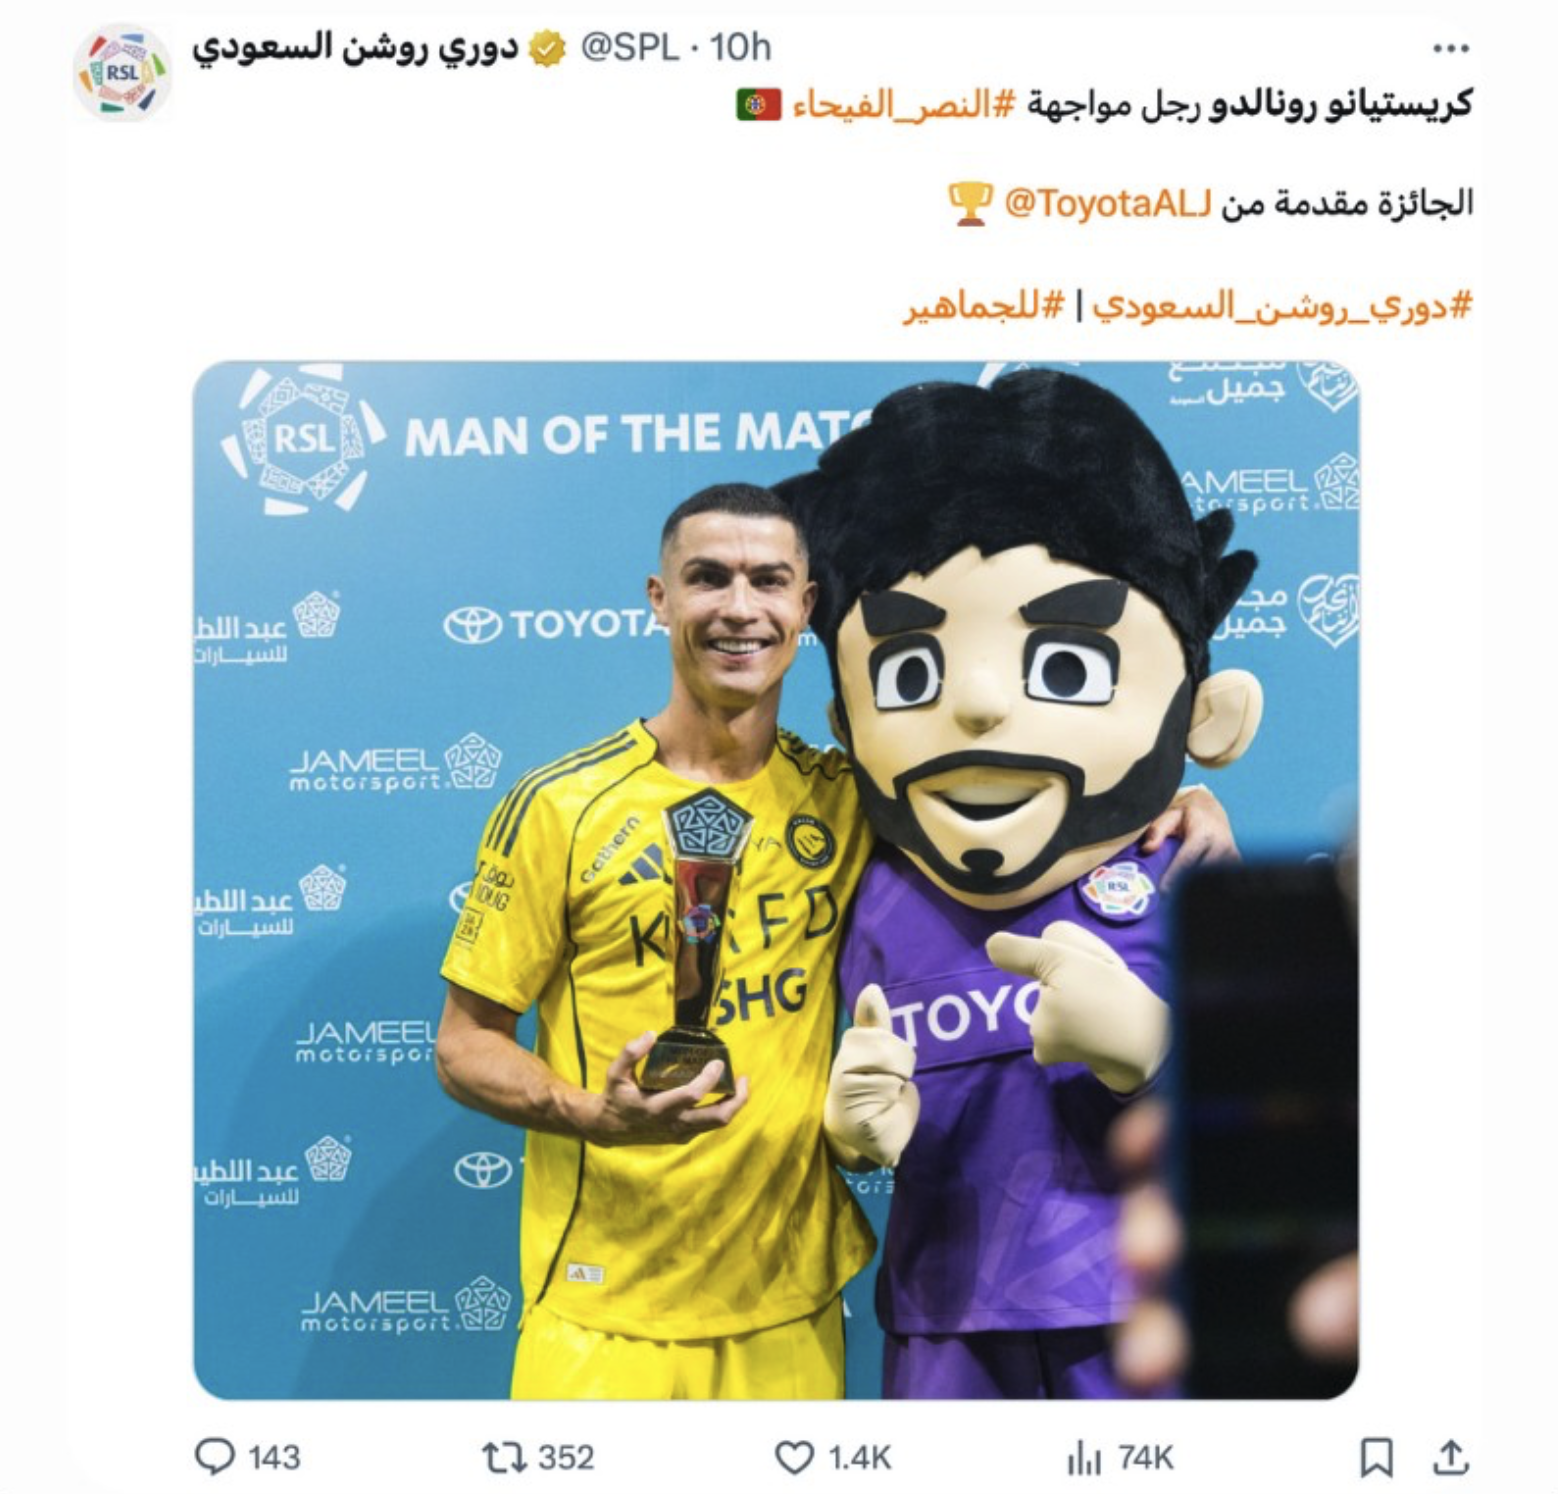Click the 352 reposts count
This screenshot has height=1494, width=1558.
pyautogui.click(x=566, y=1458)
